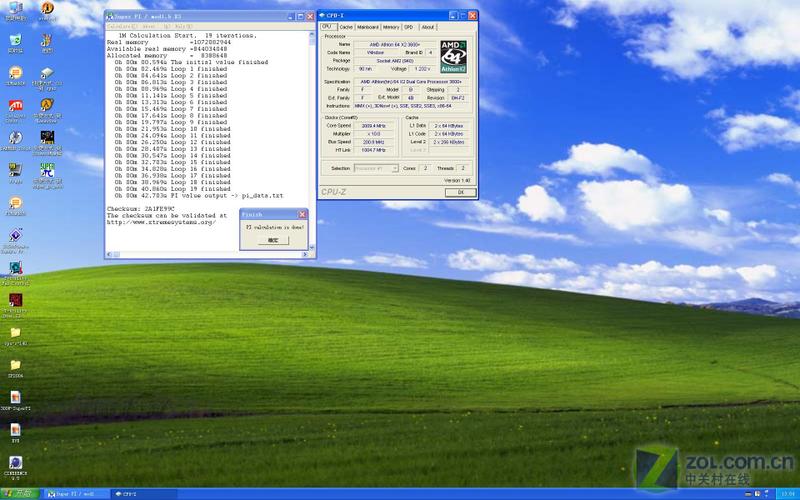Switch to the CPU-Z taskbar button

point(144,494)
